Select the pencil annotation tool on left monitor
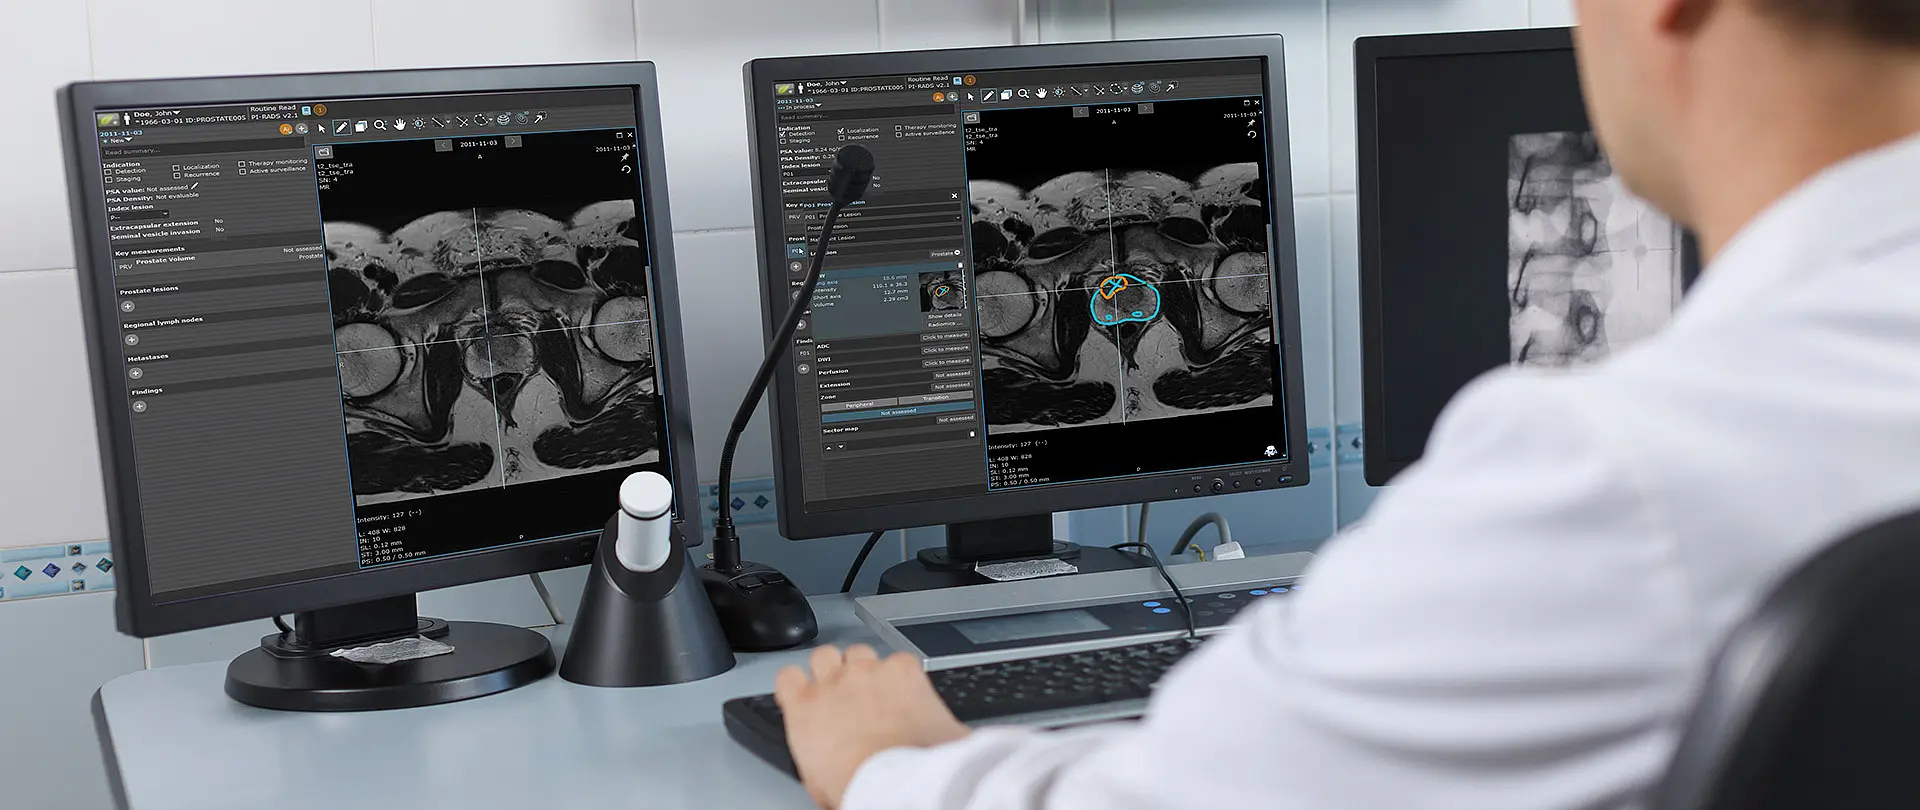 341,127
